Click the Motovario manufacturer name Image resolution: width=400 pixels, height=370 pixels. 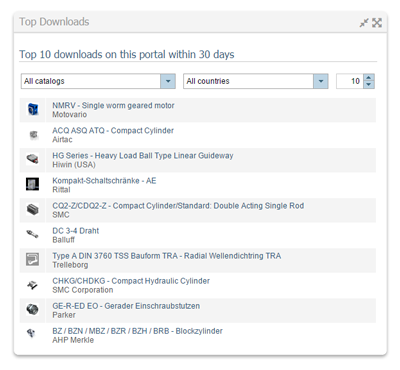click(69, 115)
